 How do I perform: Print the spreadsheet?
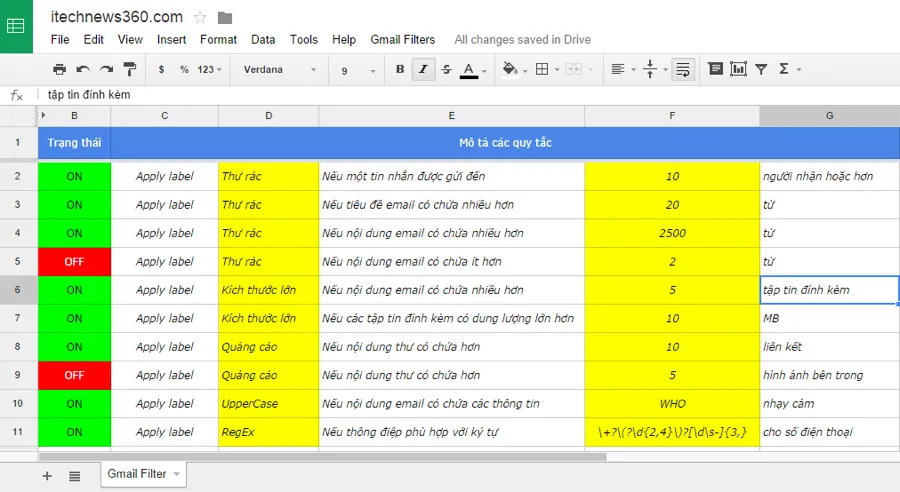point(59,69)
